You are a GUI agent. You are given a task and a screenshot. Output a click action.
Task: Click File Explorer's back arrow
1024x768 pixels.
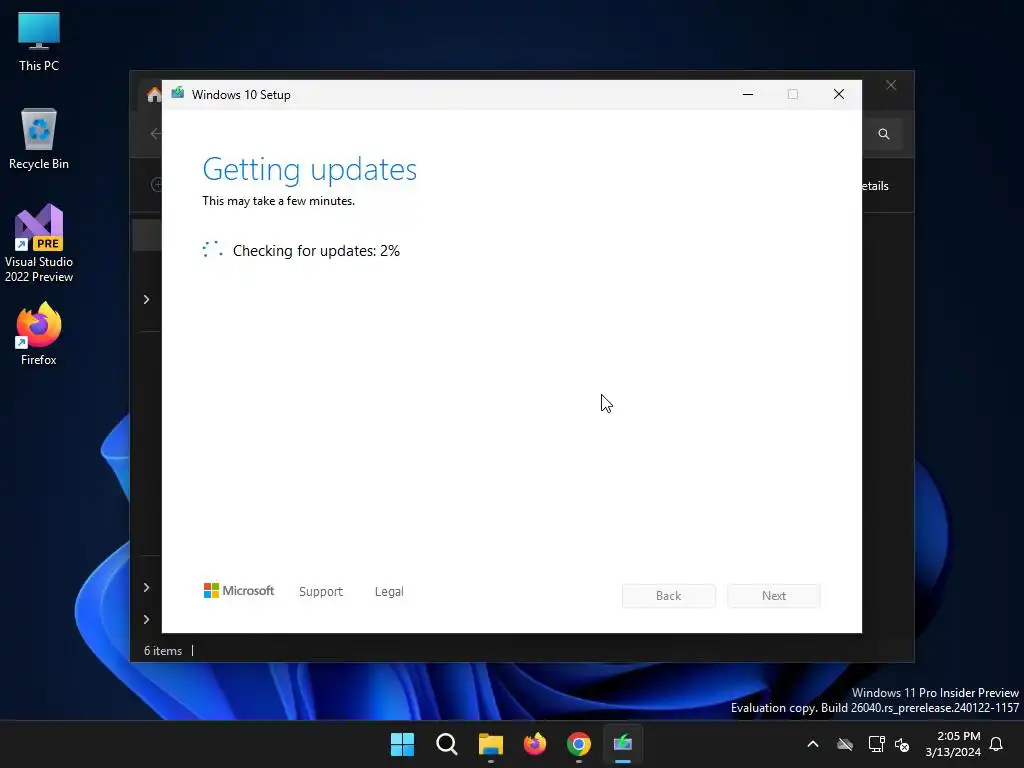[x=155, y=134]
